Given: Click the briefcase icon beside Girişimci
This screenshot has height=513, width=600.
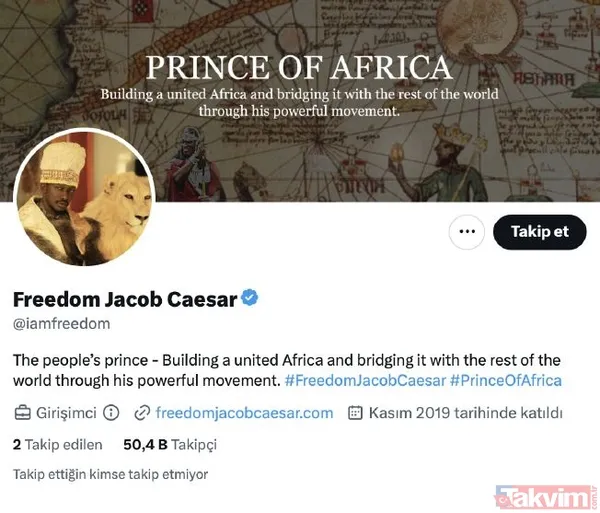Looking at the screenshot, I should [x=22, y=412].
